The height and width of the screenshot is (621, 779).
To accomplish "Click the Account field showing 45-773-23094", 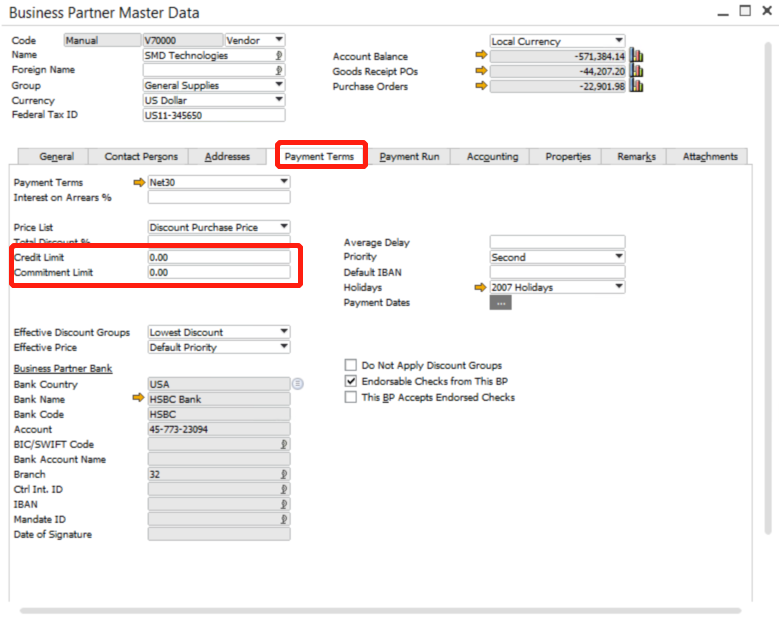I will click(x=219, y=429).
